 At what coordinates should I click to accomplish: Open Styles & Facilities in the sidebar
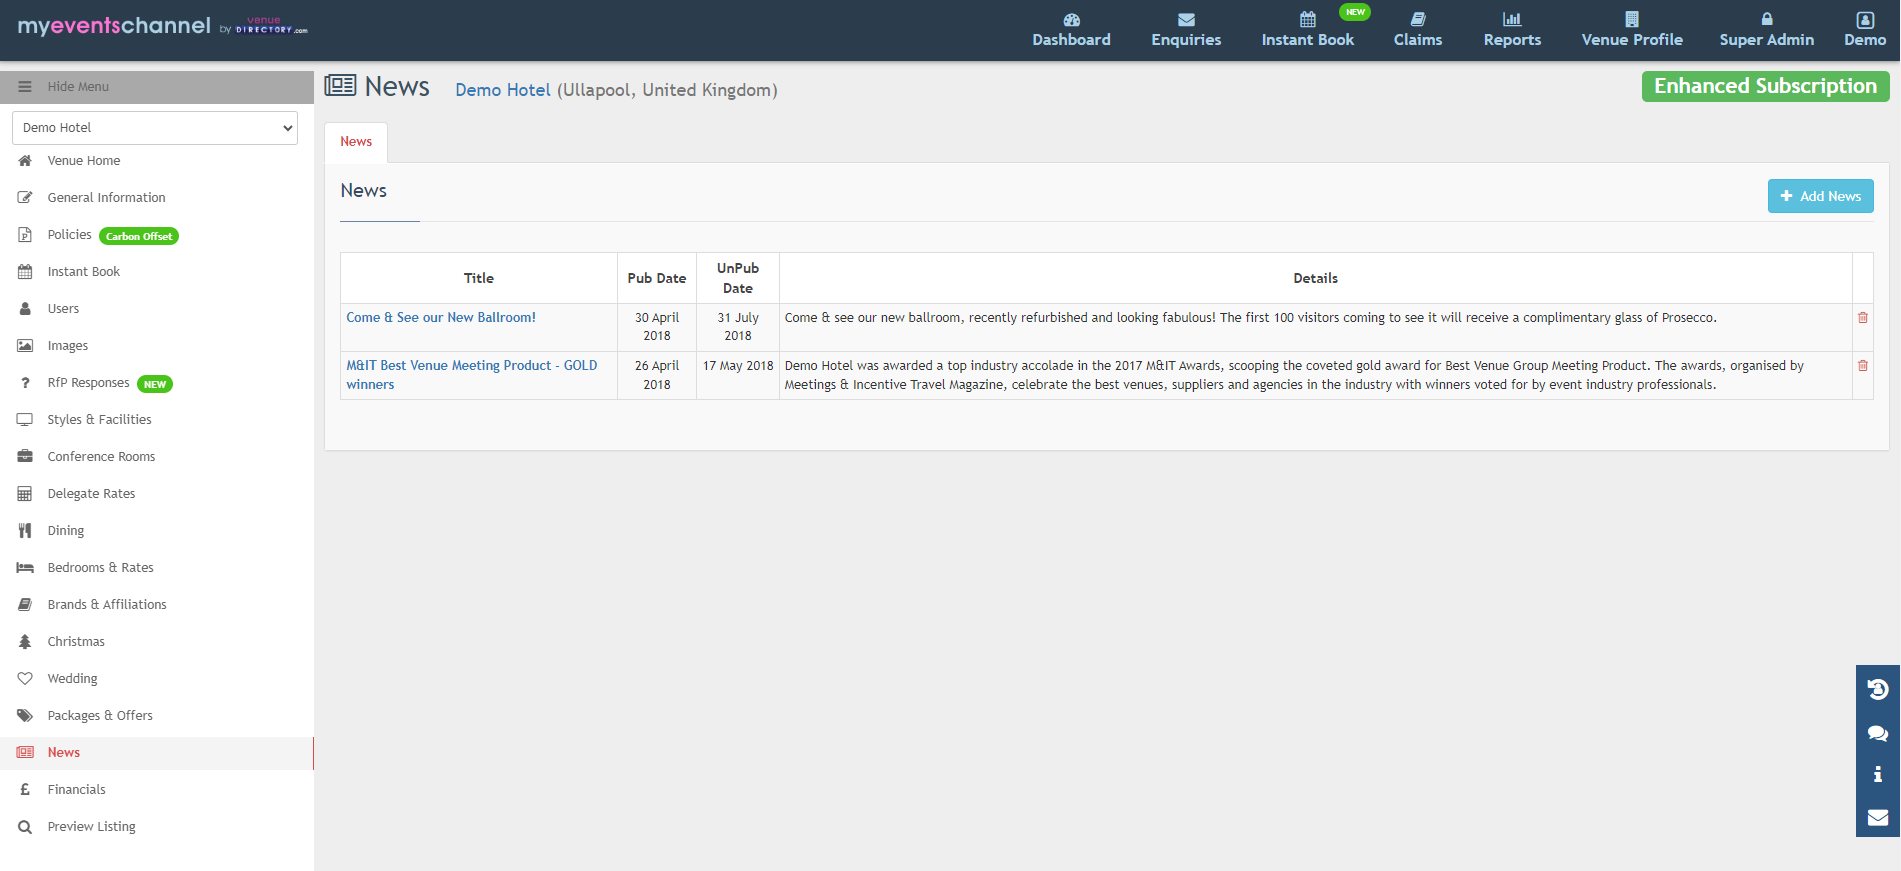pos(100,419)
